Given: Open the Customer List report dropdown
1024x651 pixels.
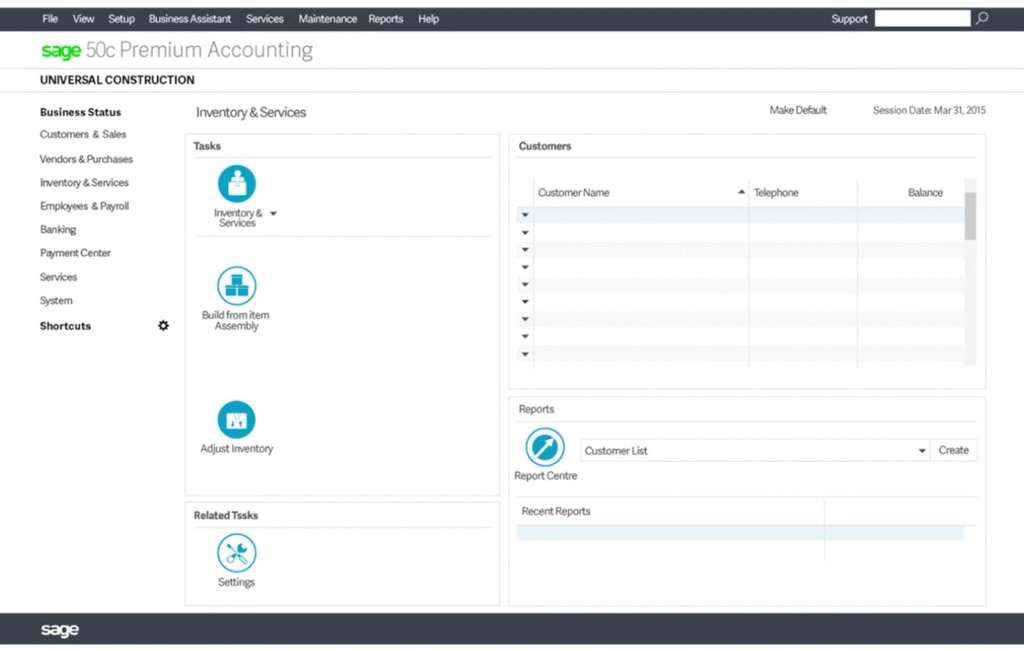Looking at the screenshot, I should [921, 451].
